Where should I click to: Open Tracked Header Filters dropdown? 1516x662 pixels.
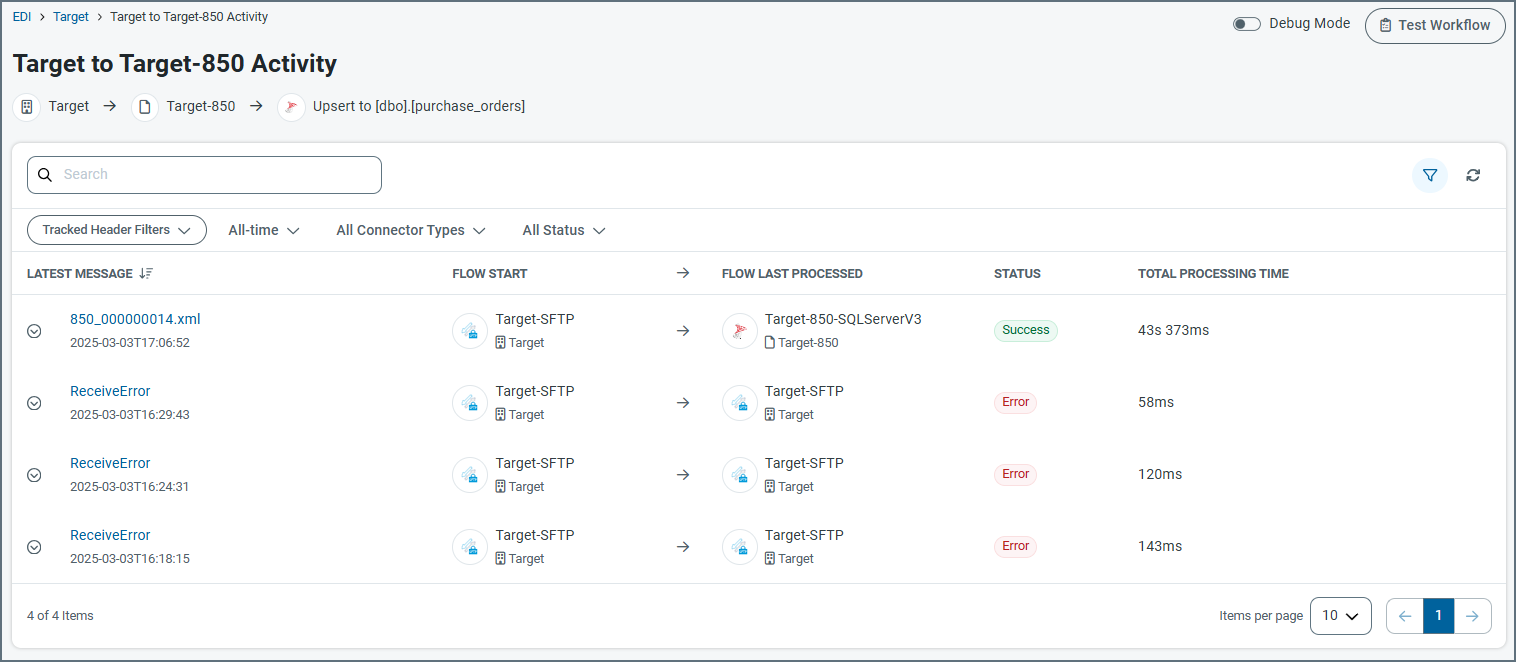tap(116, 230)
